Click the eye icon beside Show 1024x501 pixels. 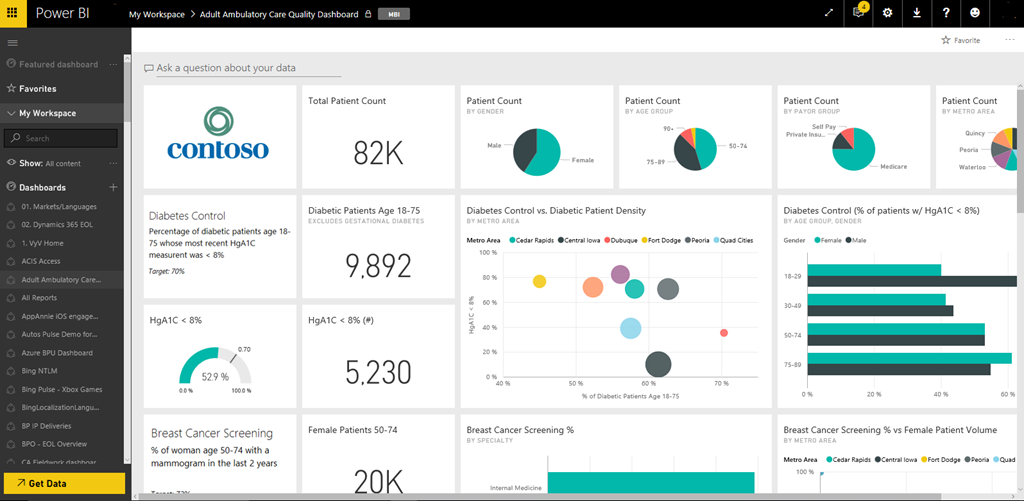(10, 163)
